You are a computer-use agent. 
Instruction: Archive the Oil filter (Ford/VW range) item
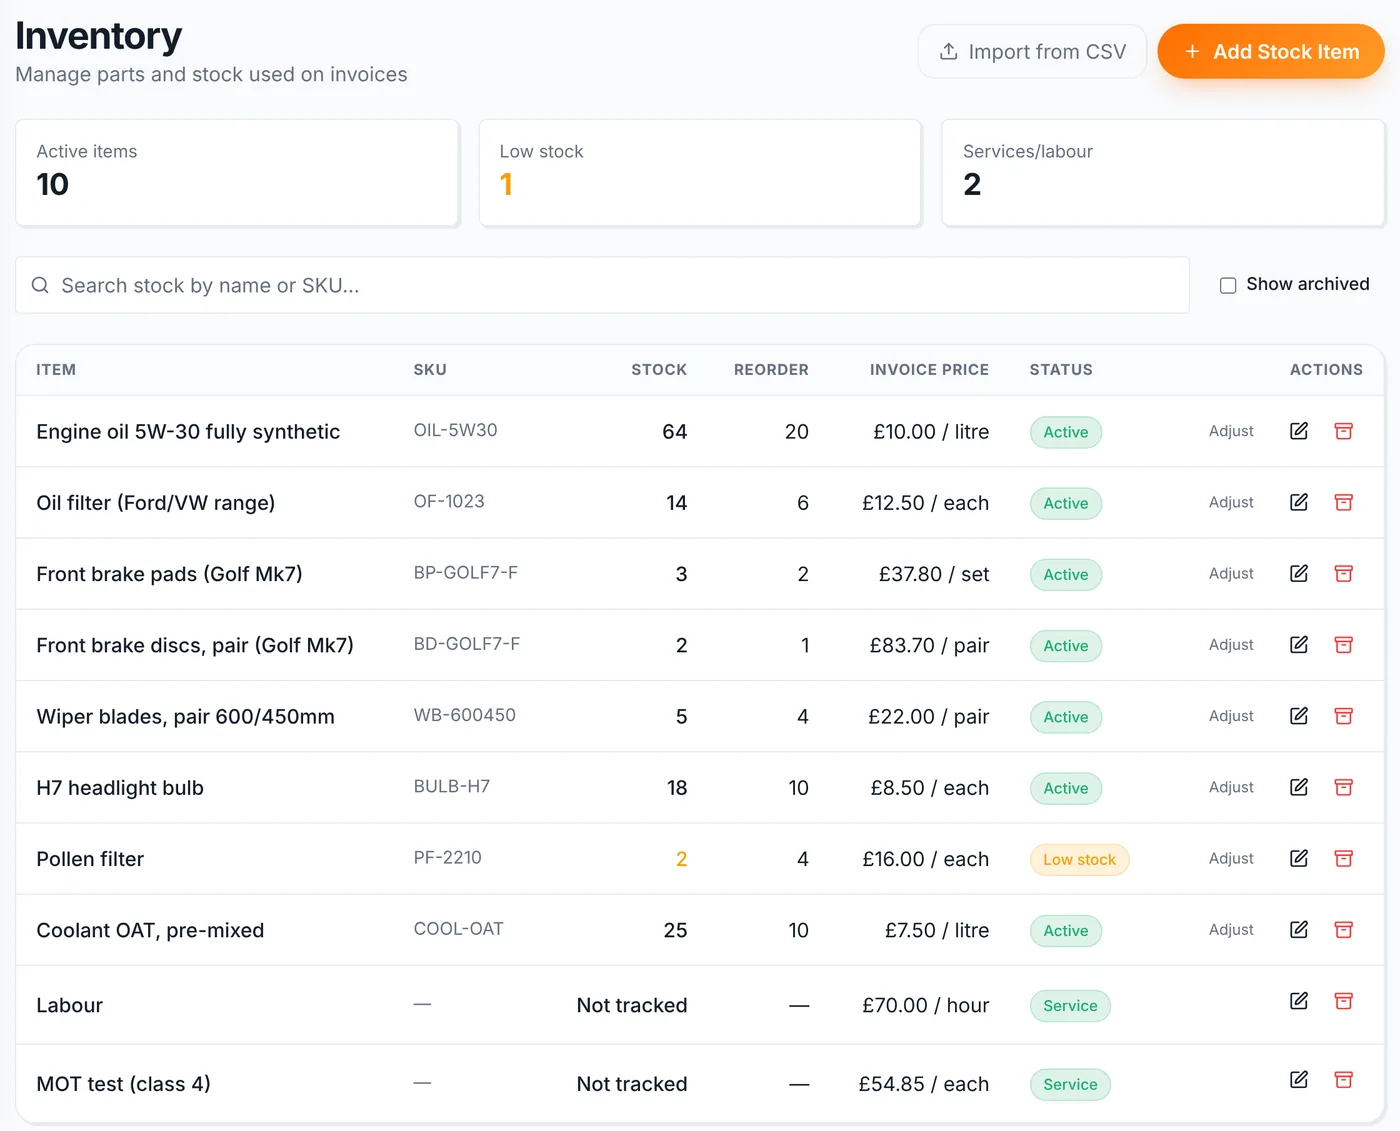(x=1344, y=502)
